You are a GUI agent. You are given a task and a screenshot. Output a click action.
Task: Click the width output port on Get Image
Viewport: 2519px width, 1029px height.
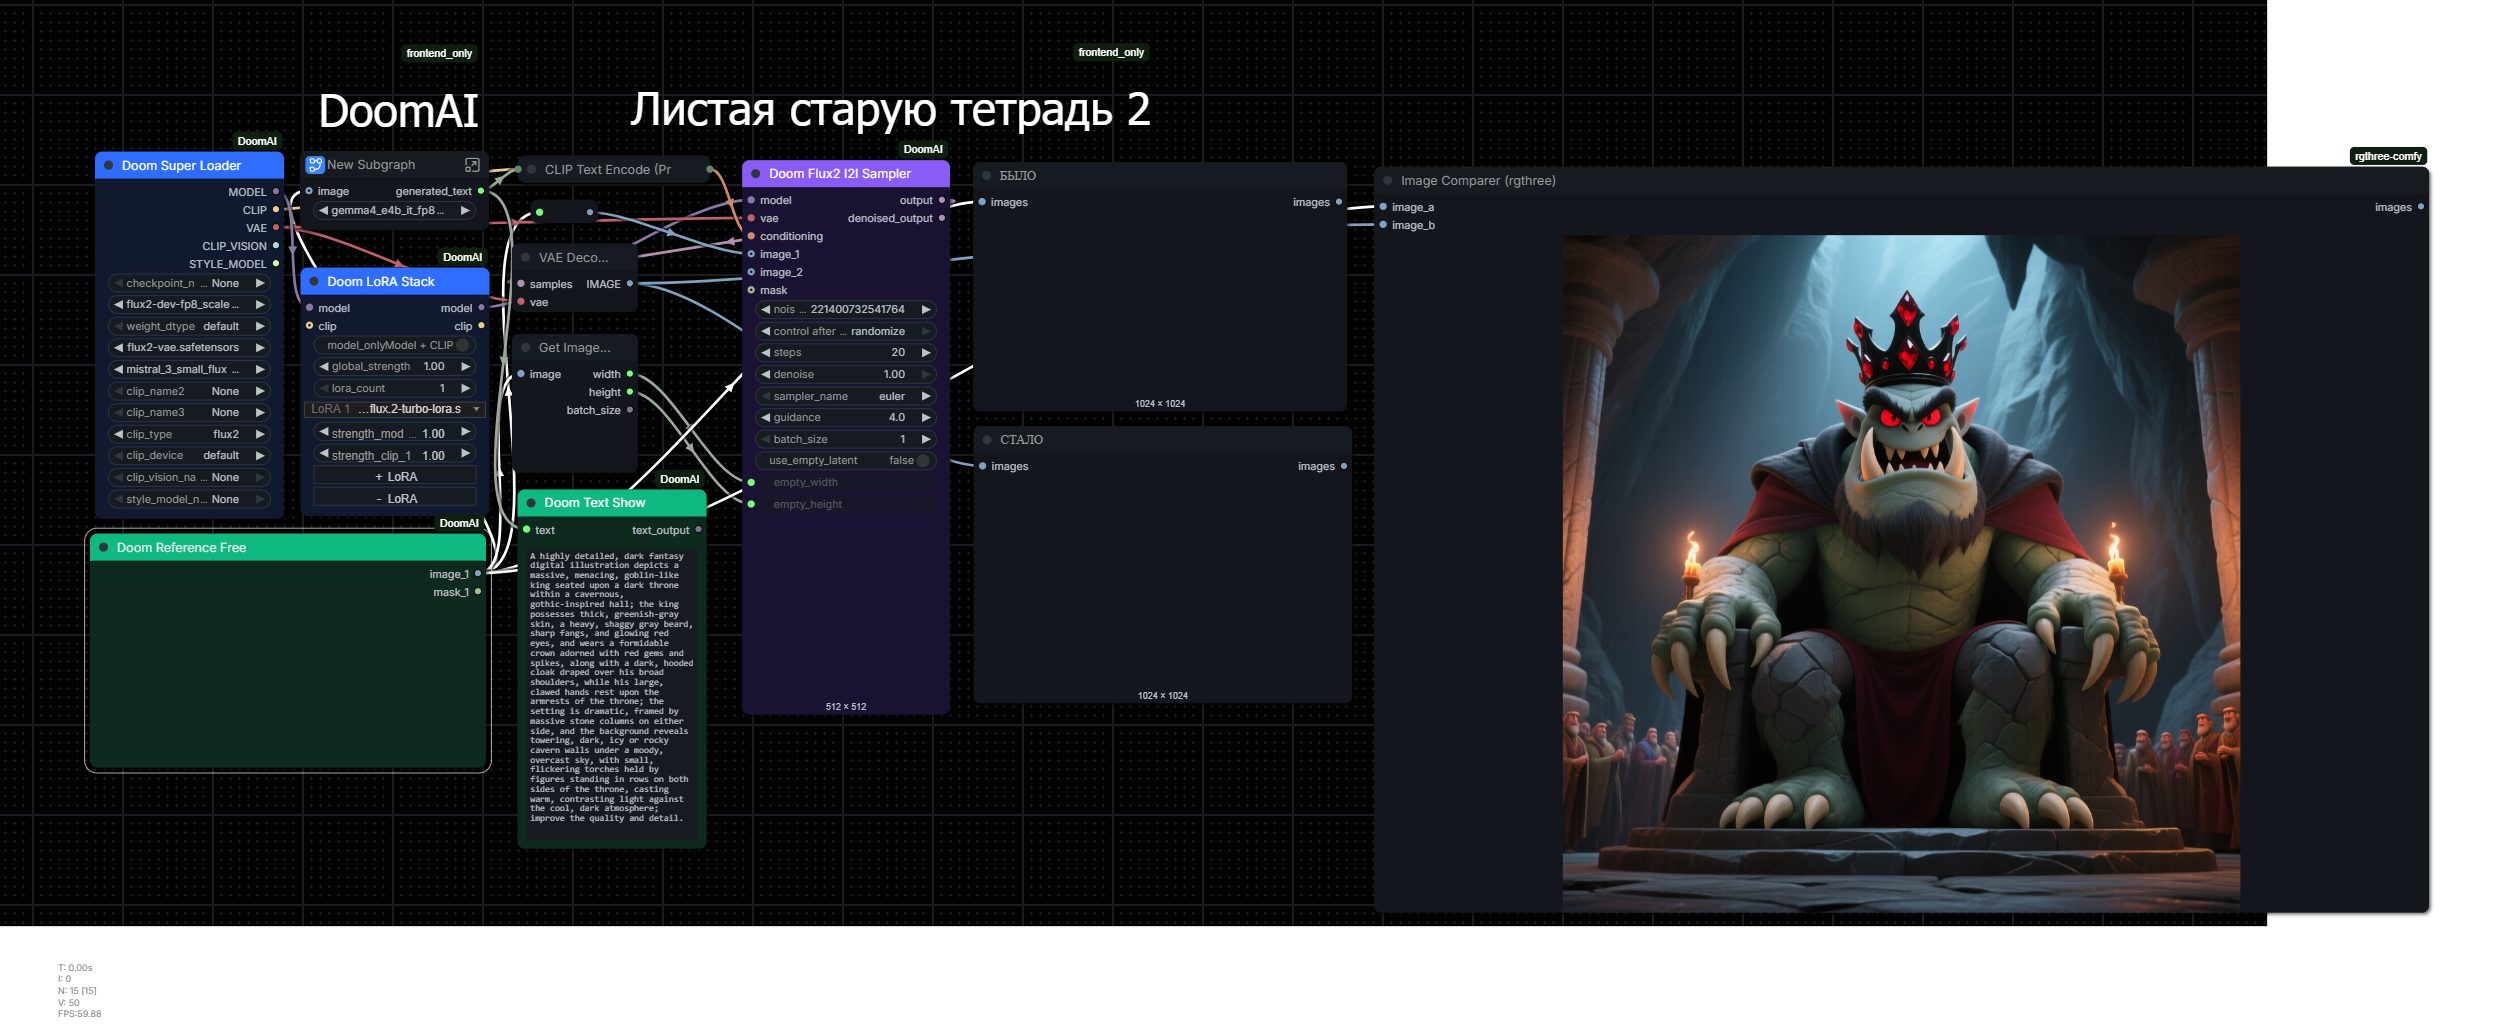tap(629, 374)
